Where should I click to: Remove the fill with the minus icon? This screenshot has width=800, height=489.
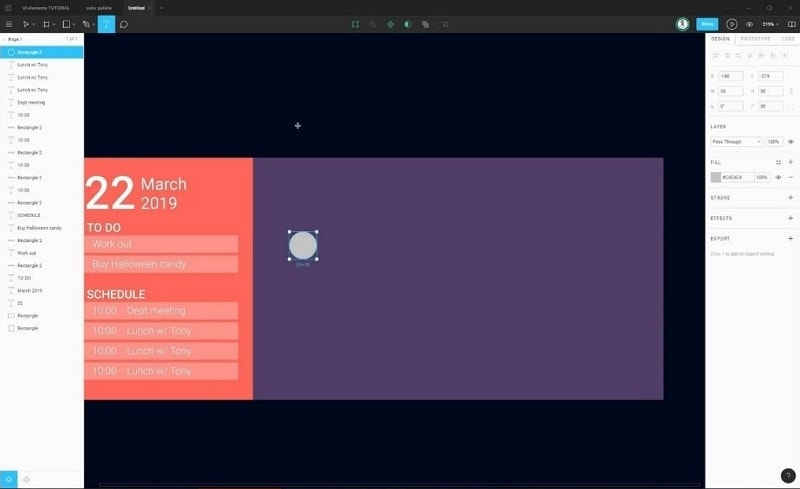(x=790, y=177)
